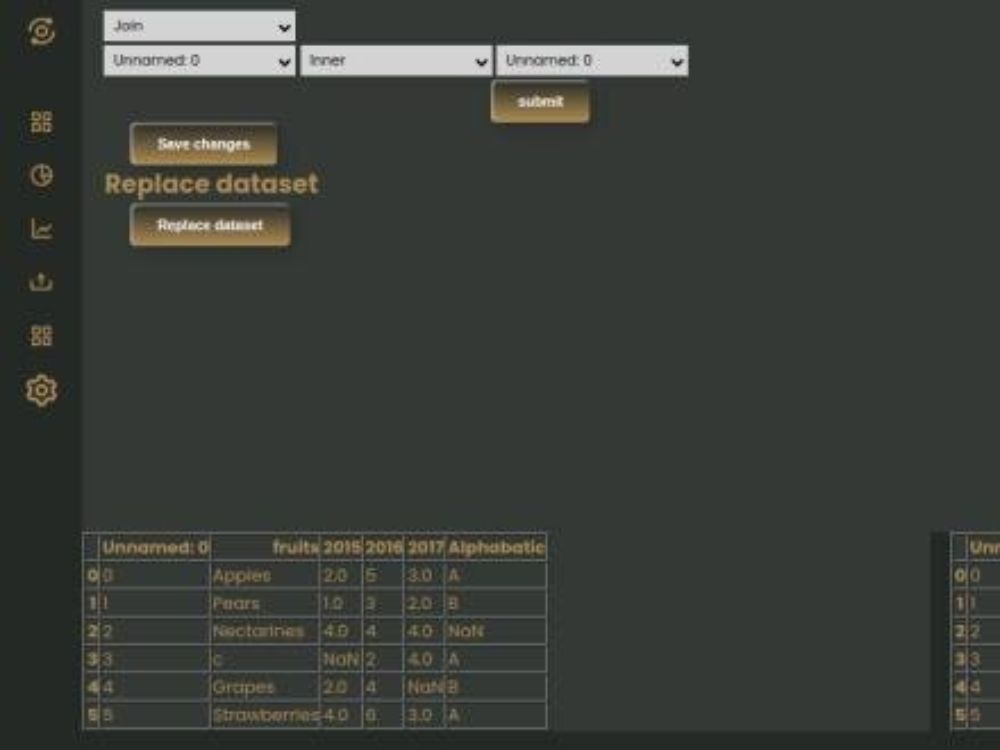Click Save changes button
The height and width of the screenshot is (750, 1000).
tap(203, 144)
